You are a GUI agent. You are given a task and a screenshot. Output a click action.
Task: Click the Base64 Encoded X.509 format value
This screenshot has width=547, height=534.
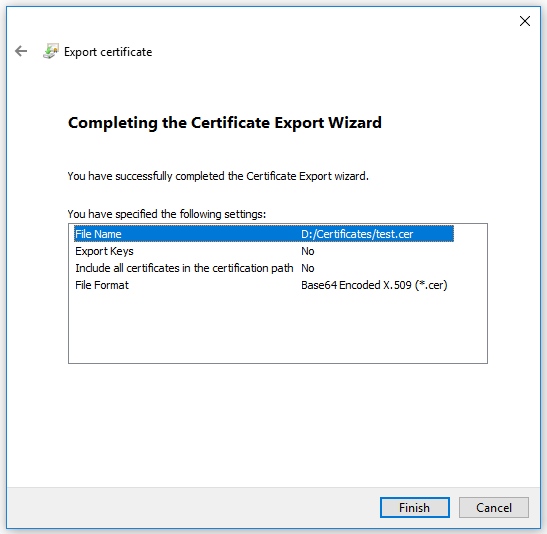pos(374,285)
